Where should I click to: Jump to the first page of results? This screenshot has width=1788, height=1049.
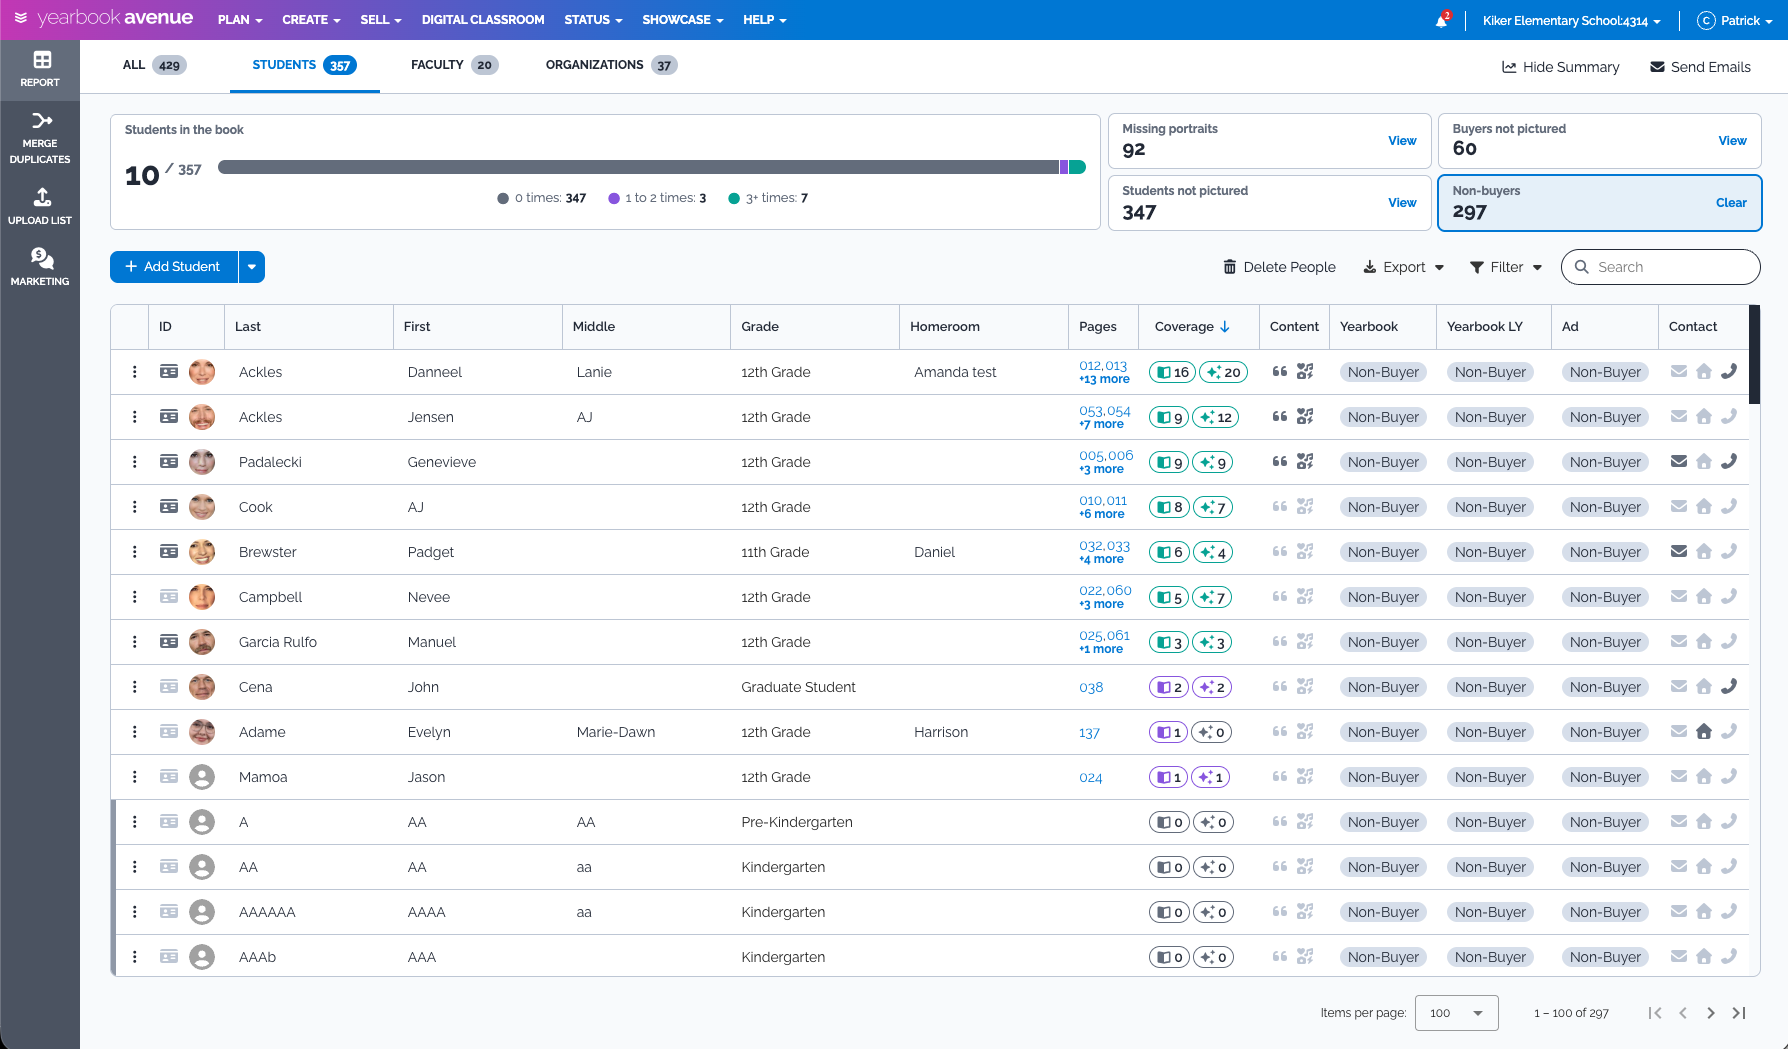coord(1655,1013)
